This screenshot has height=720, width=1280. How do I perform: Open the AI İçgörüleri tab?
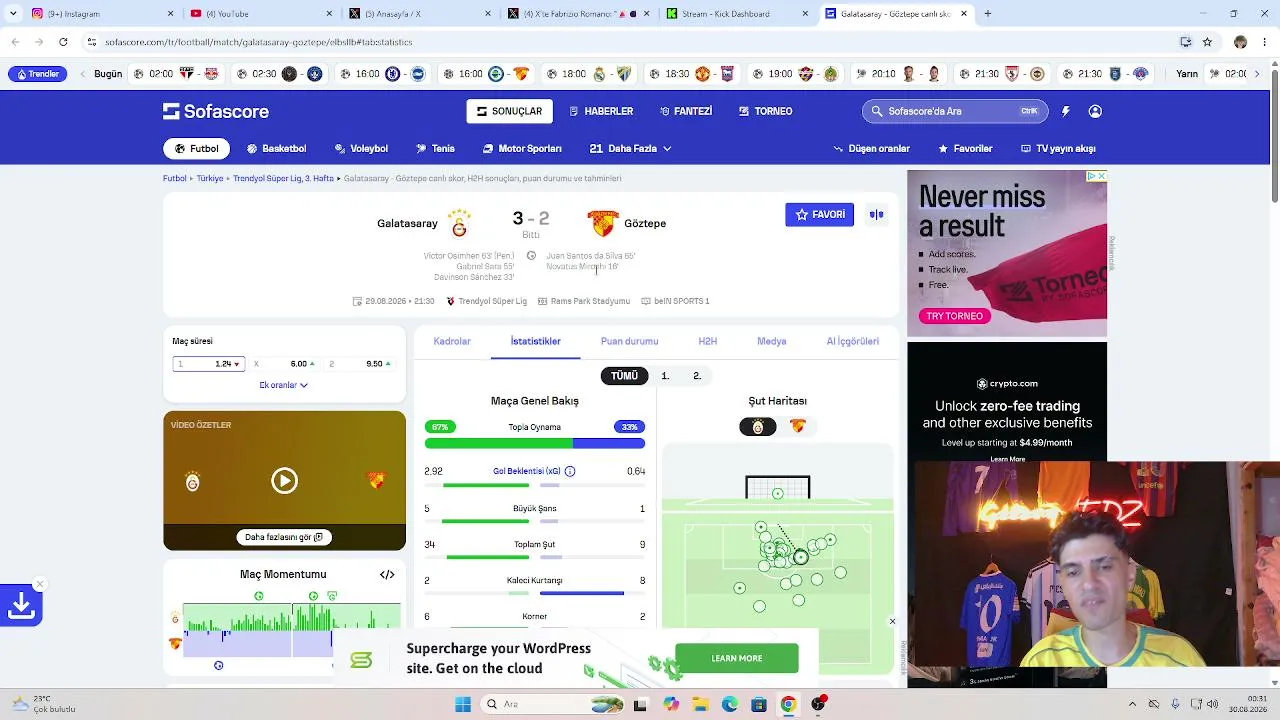pyautogui.click(x=853, y=341)
